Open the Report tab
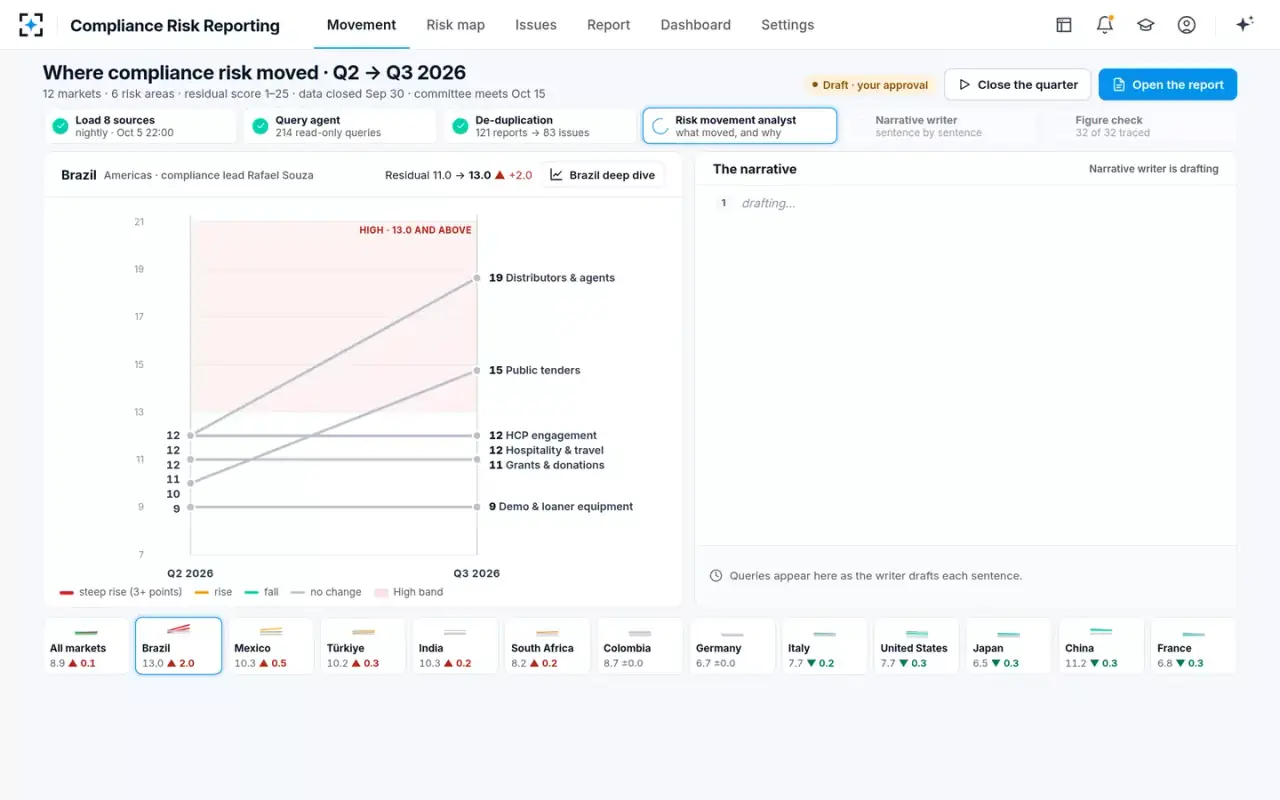The image size is (1280, 800). (x=609, y=25)
